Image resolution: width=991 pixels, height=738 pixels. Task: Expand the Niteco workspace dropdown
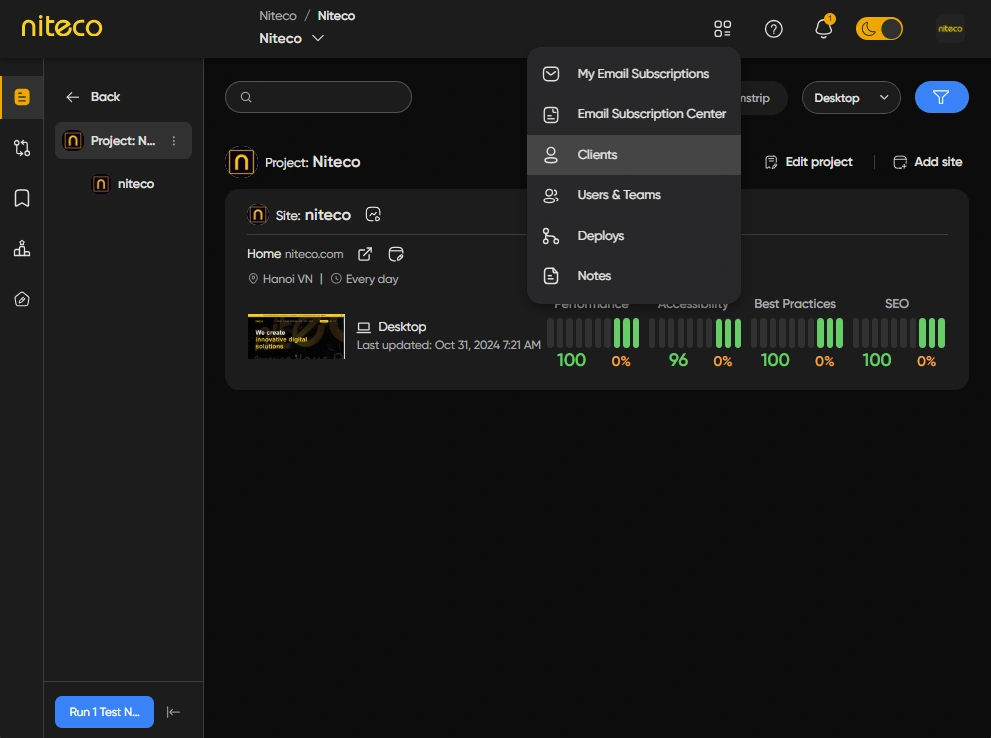[291, 39]
